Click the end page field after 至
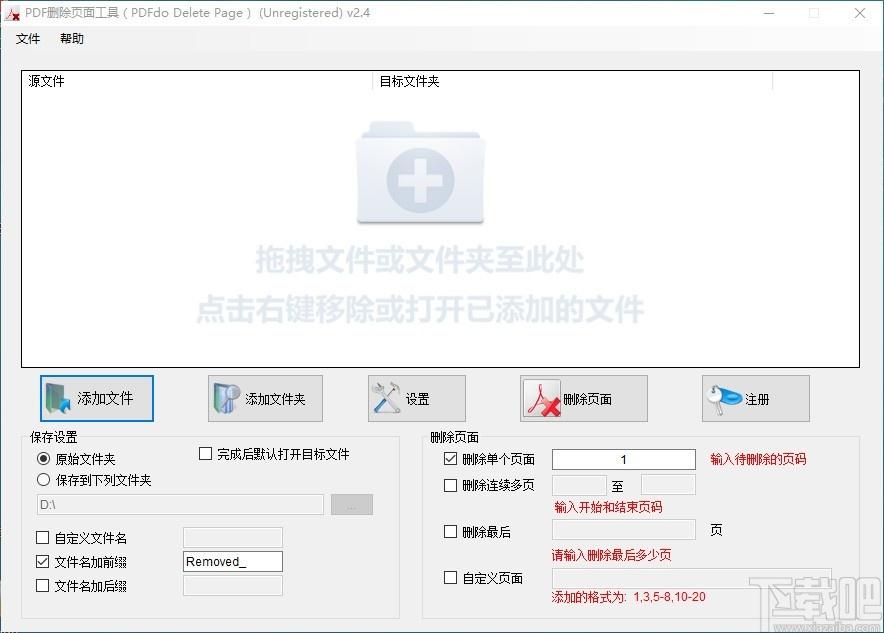The height and width of the screenshot is (633, 884). point(668,485)
